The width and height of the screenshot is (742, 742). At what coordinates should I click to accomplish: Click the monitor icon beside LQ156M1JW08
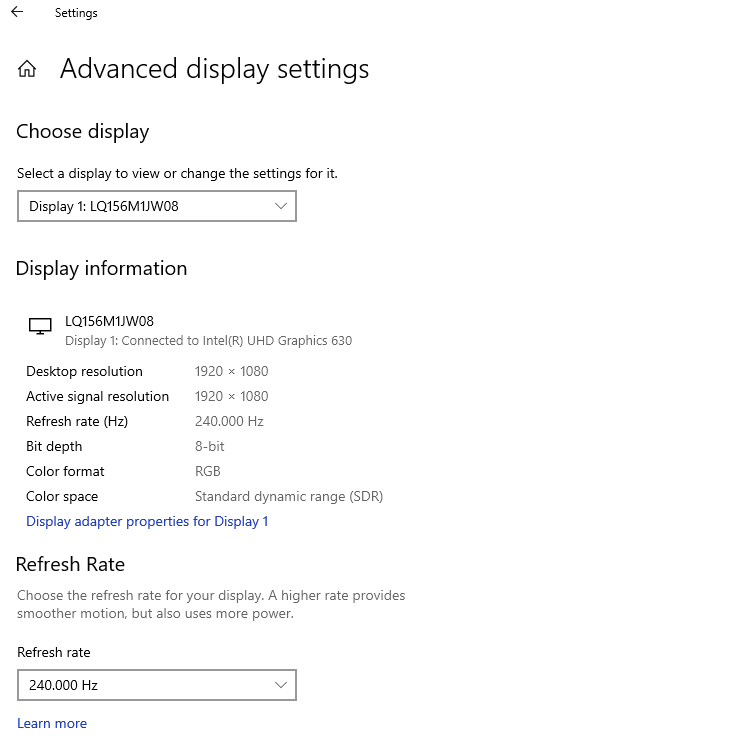[x=40, y=326]
